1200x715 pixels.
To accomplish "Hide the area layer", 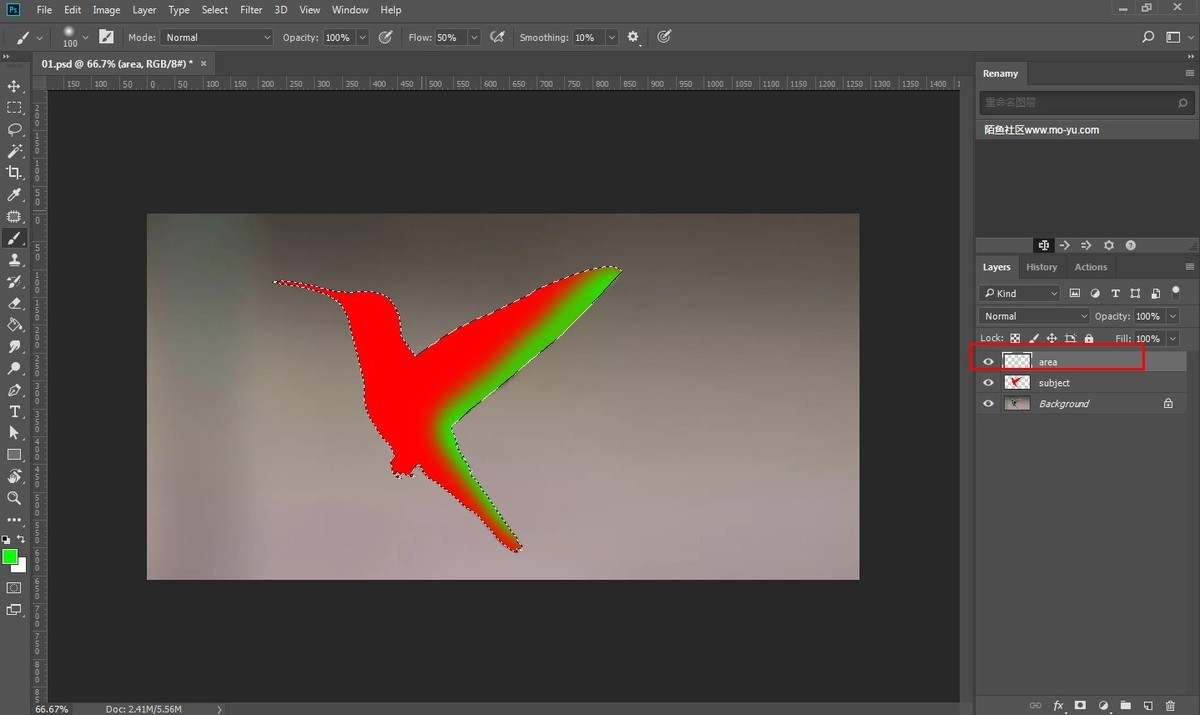I will [x=988, y=362].
